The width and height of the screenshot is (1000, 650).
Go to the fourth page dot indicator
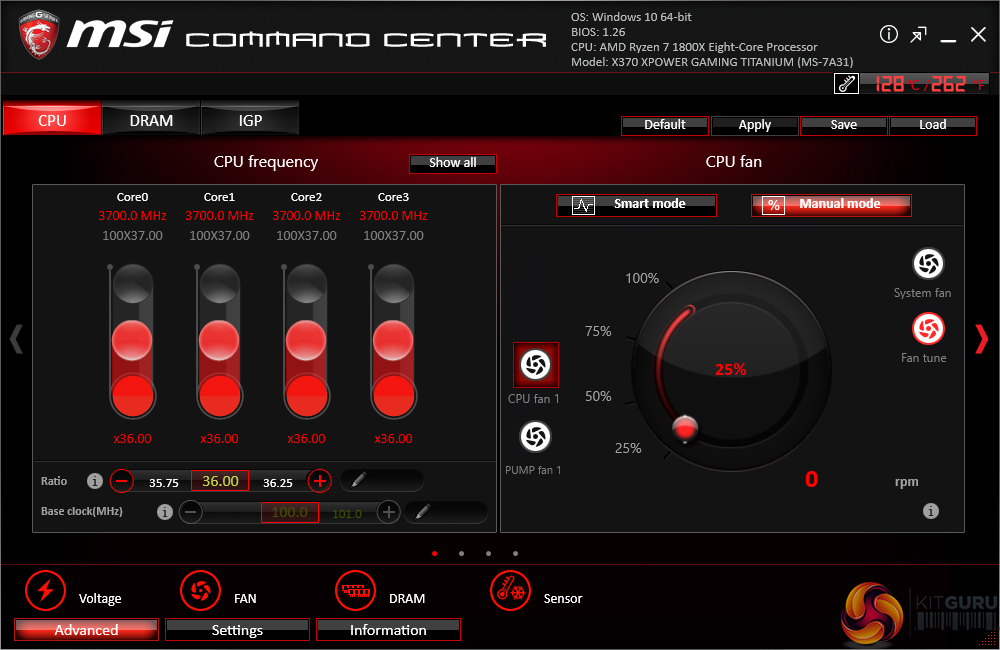point(515,553)
